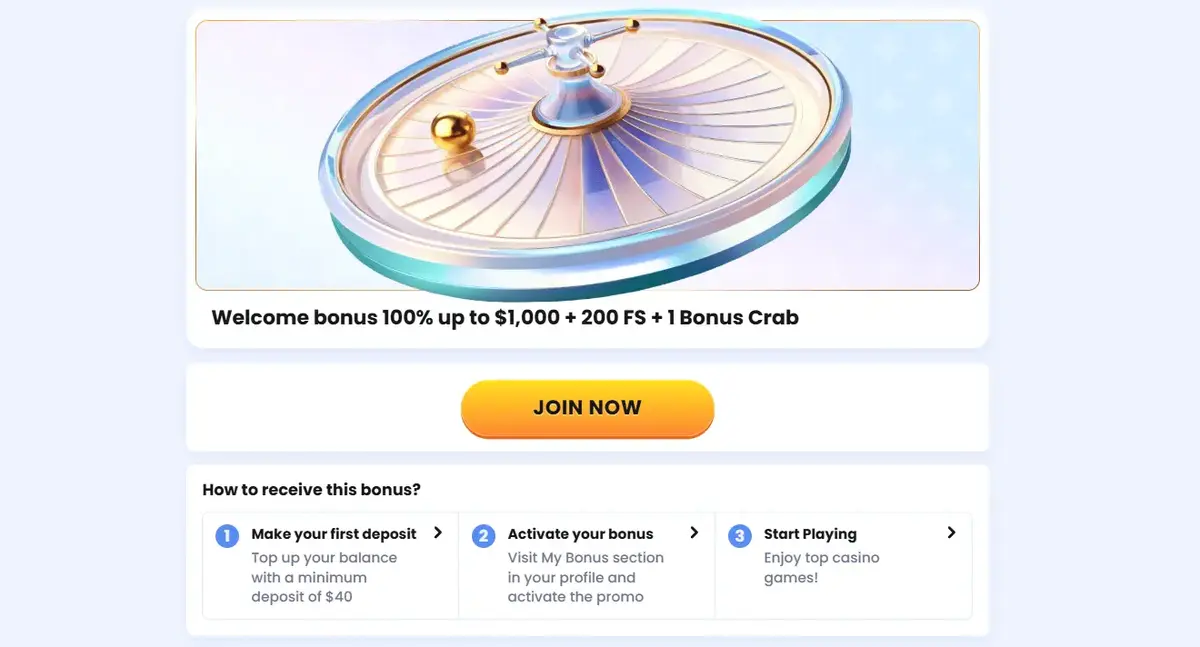This screenshot has height=647, width=1200.
Task: Click the step 1 number badge
Action: click(227, 535)
